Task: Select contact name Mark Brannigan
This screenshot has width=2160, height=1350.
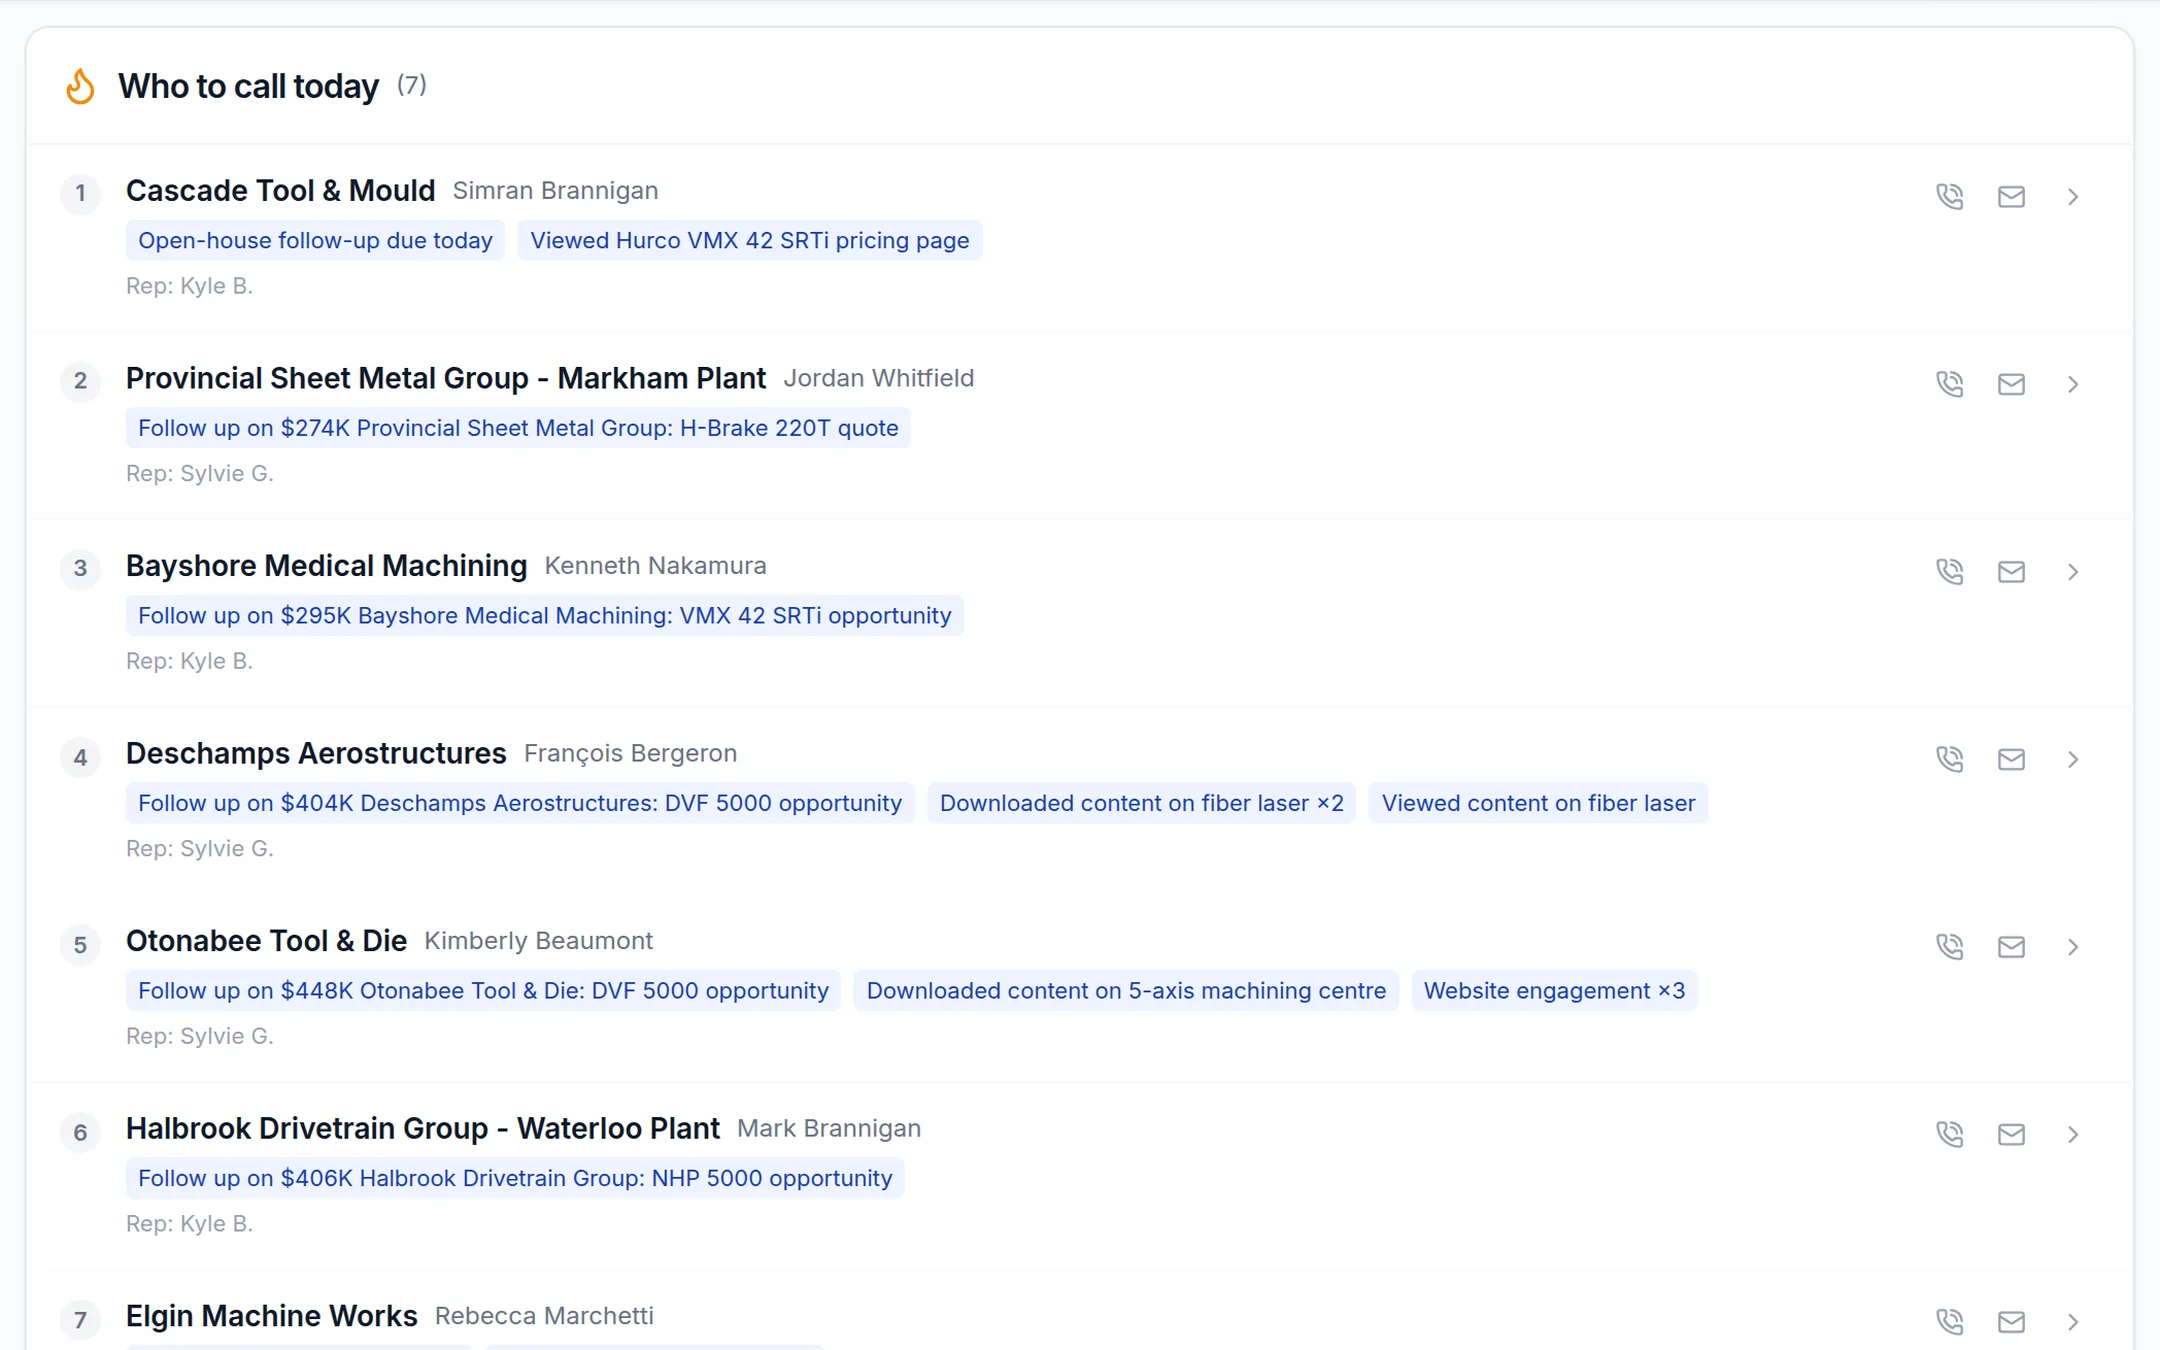Action: click(x=829, y=1128)
